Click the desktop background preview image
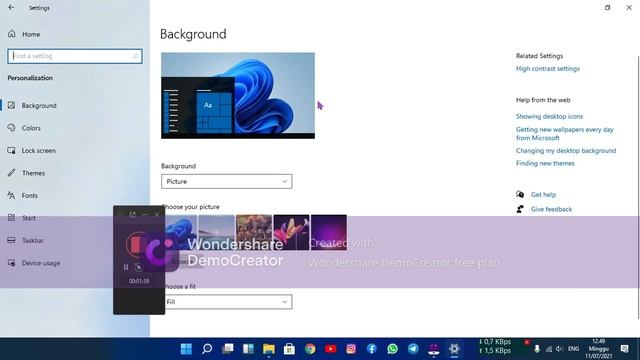The height and width of the screenshot is (360, 640). click(238, 96)
